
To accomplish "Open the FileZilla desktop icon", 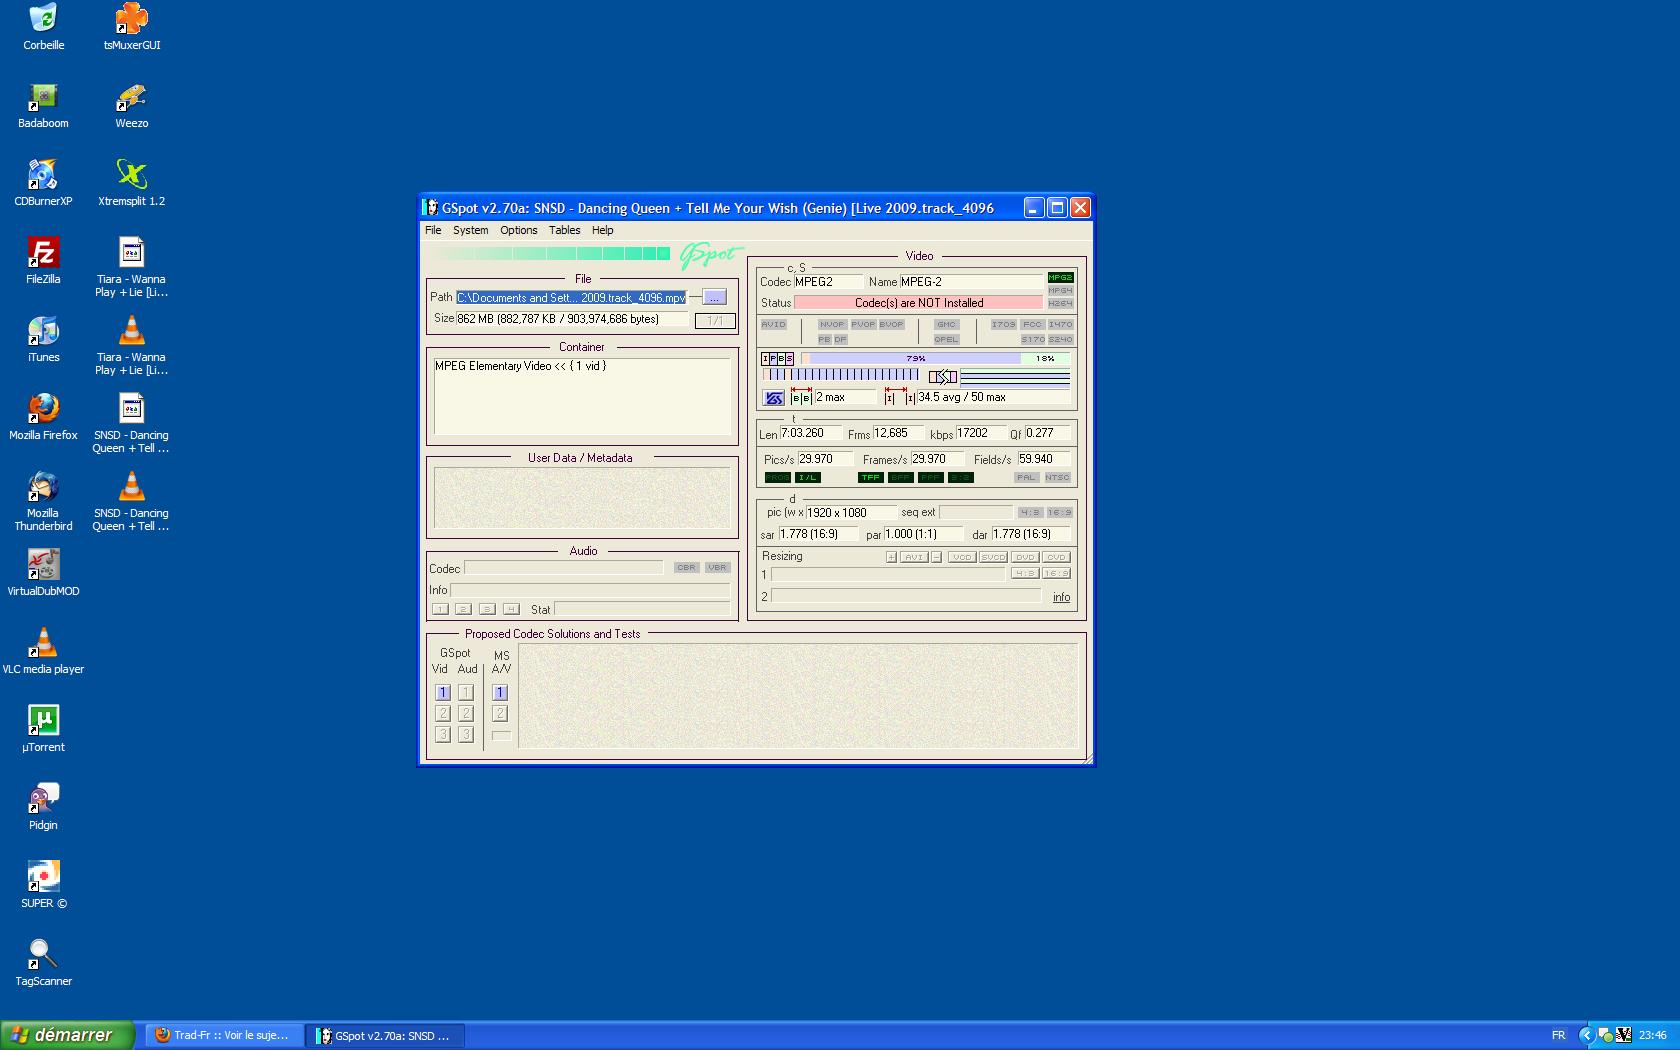I will coord(43,252).
